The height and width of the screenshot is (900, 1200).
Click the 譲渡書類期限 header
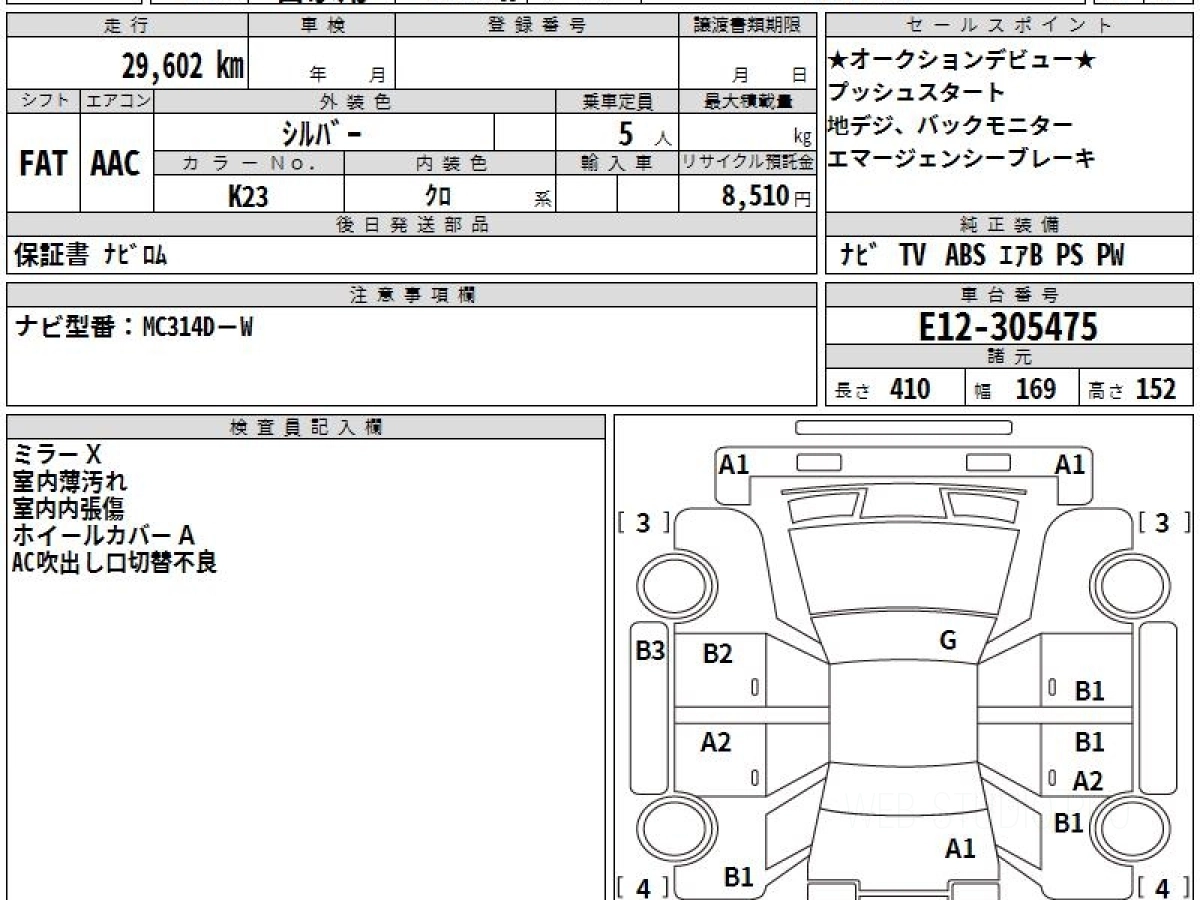[x=747, y=26]
